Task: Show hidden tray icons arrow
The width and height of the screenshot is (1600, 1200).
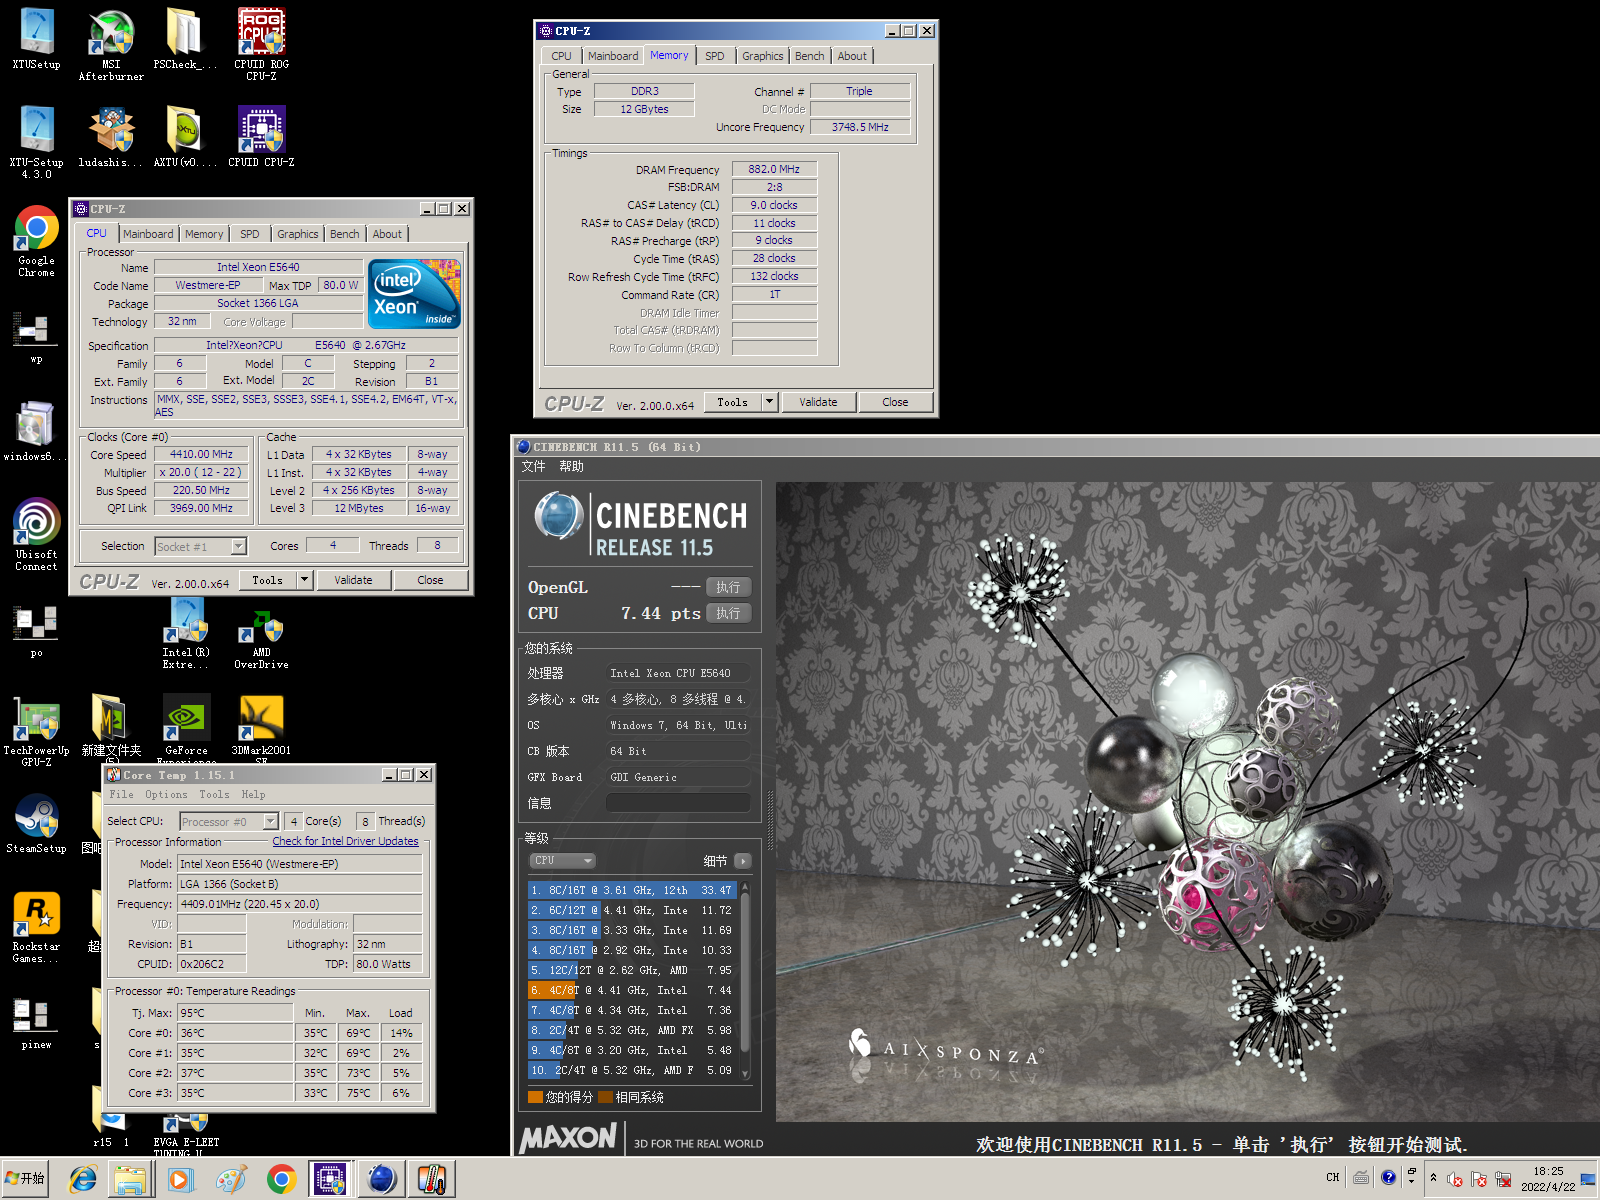Action: coord(1433,1178)
